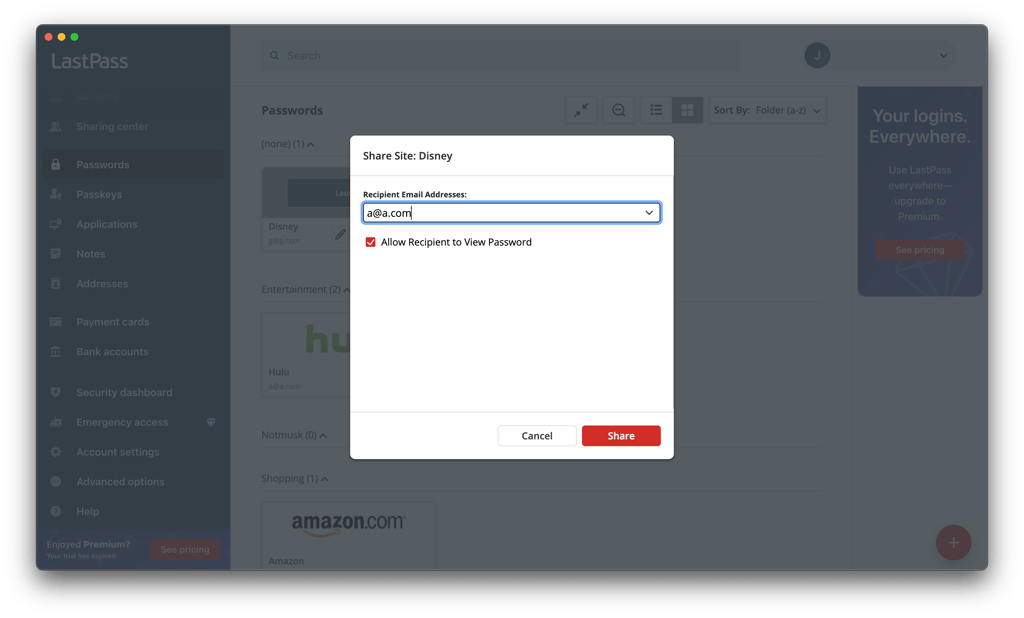
Task: Open Security dashboard
Action: [124, 393]
